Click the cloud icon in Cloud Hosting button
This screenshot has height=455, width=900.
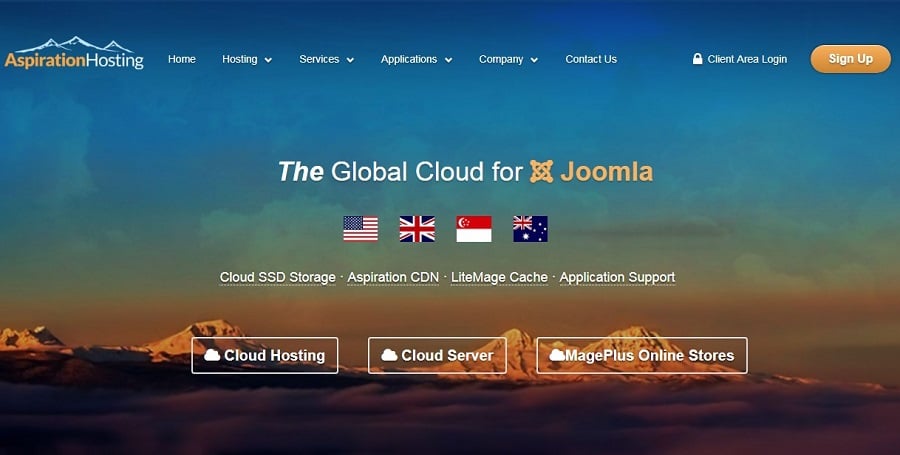click(212, 355)
